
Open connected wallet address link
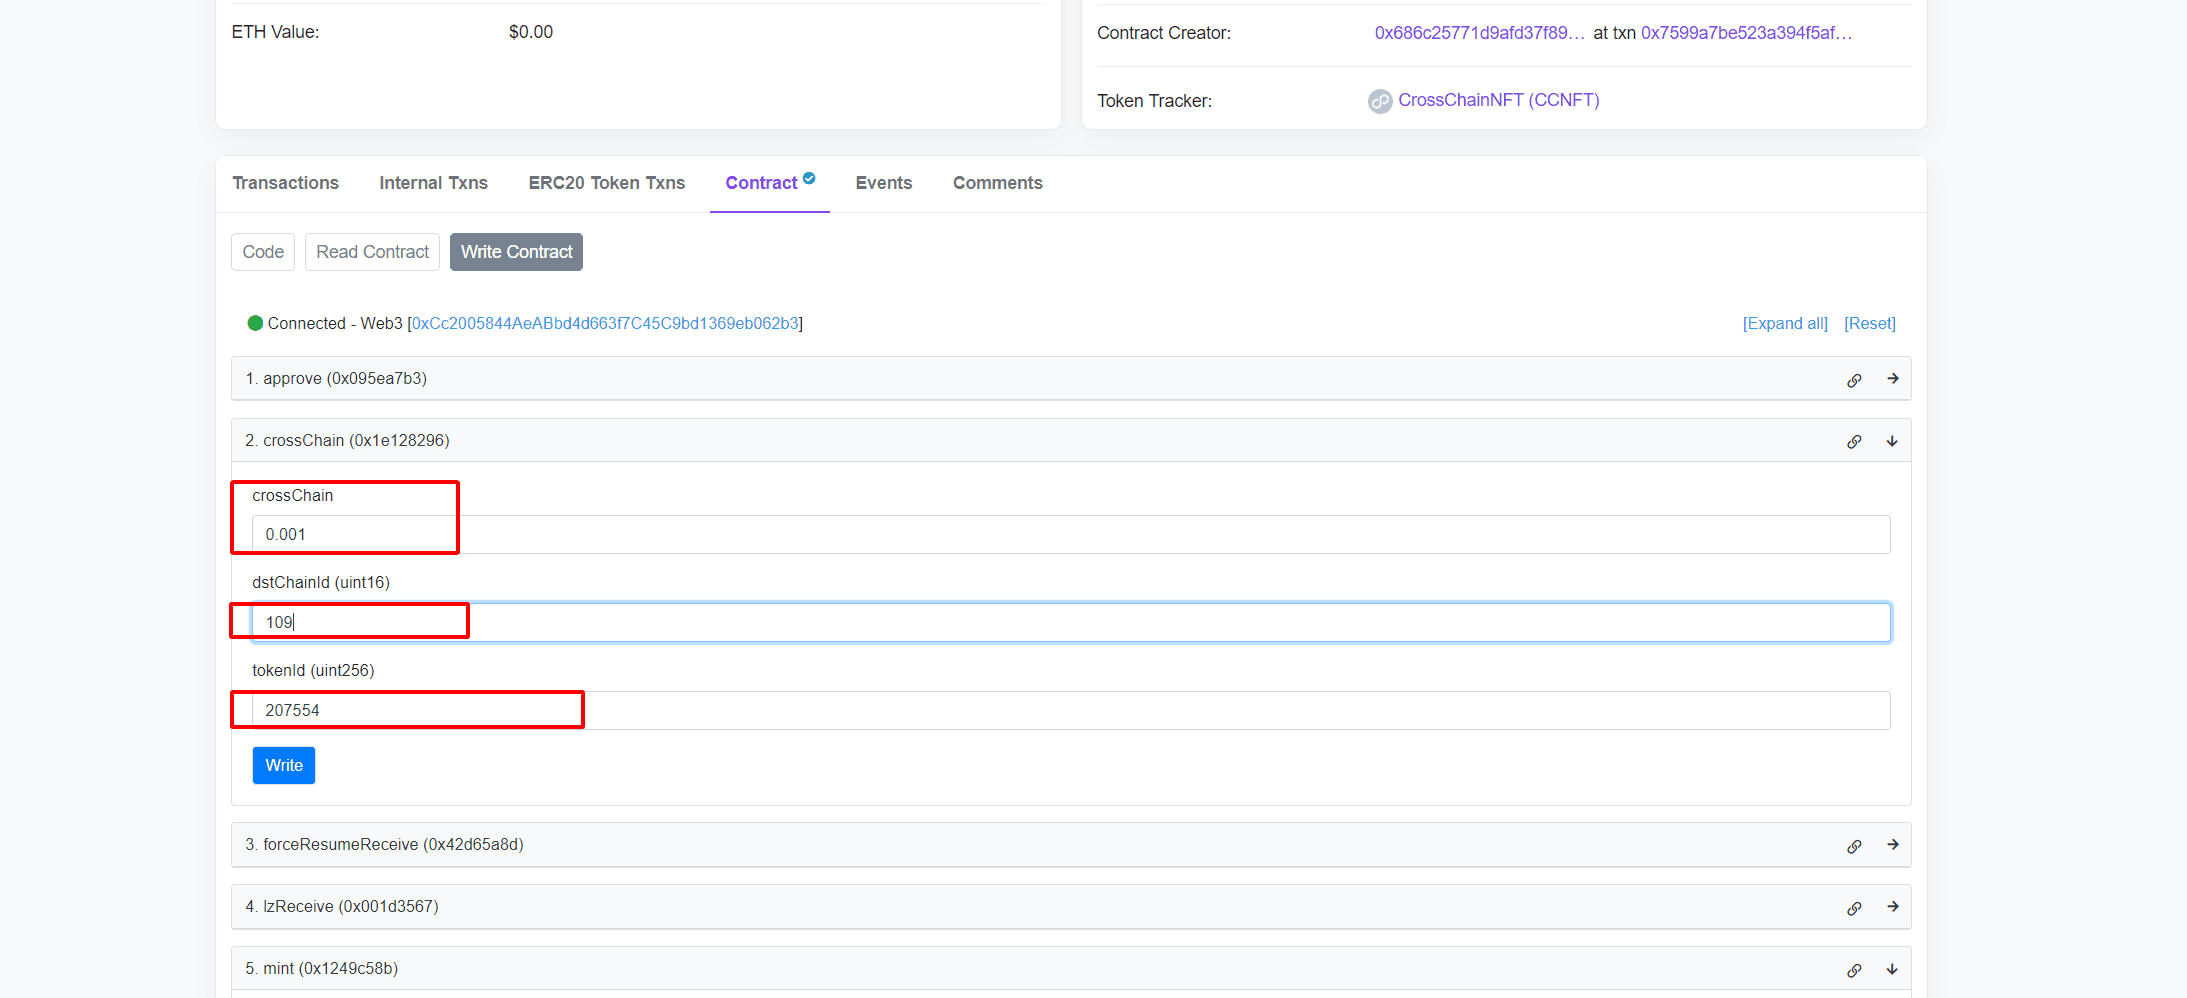coord(606,323)
